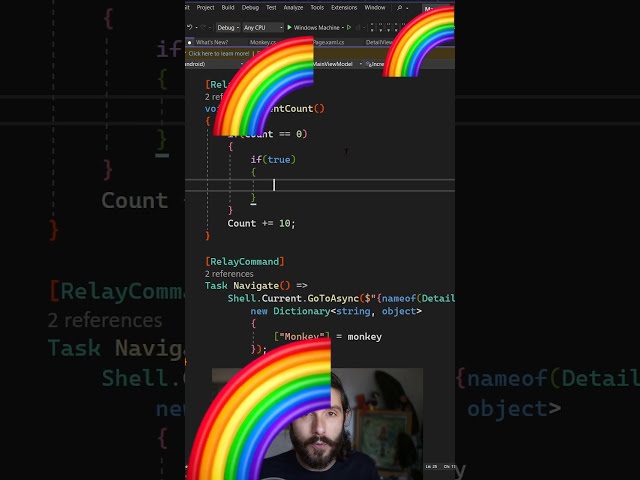Click the 'if(true)' code line
Image resolution: width=640 pixels, height=480 pixels.
(x=273, y=160)
